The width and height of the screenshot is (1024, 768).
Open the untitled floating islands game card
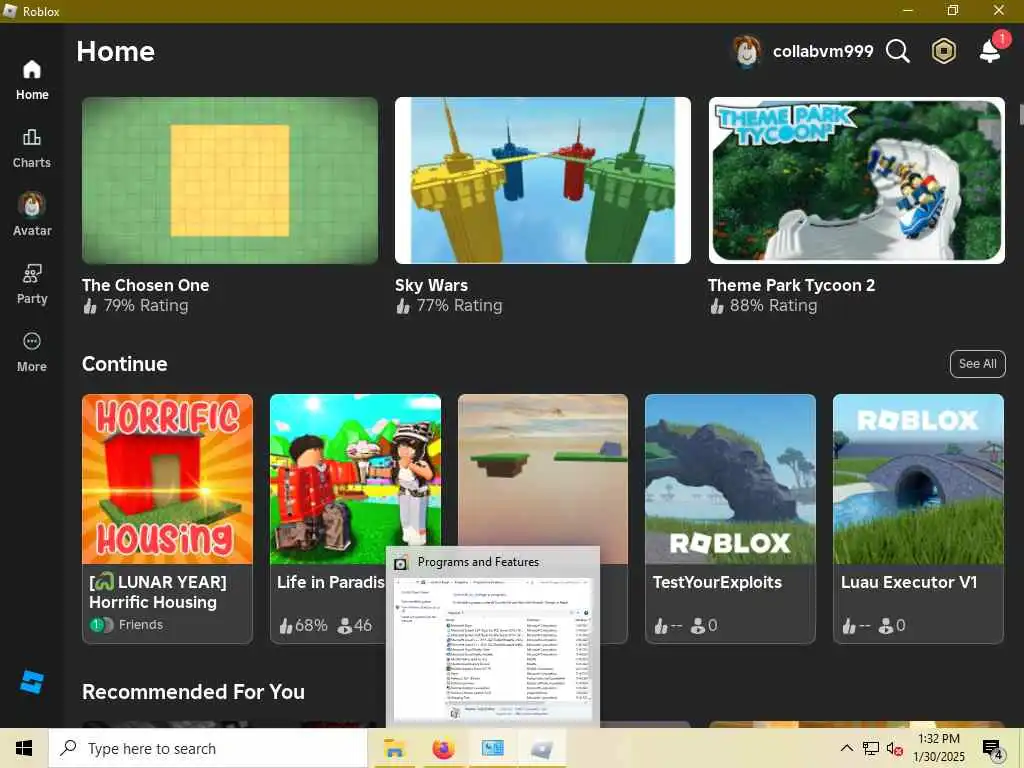pos(543,470)
